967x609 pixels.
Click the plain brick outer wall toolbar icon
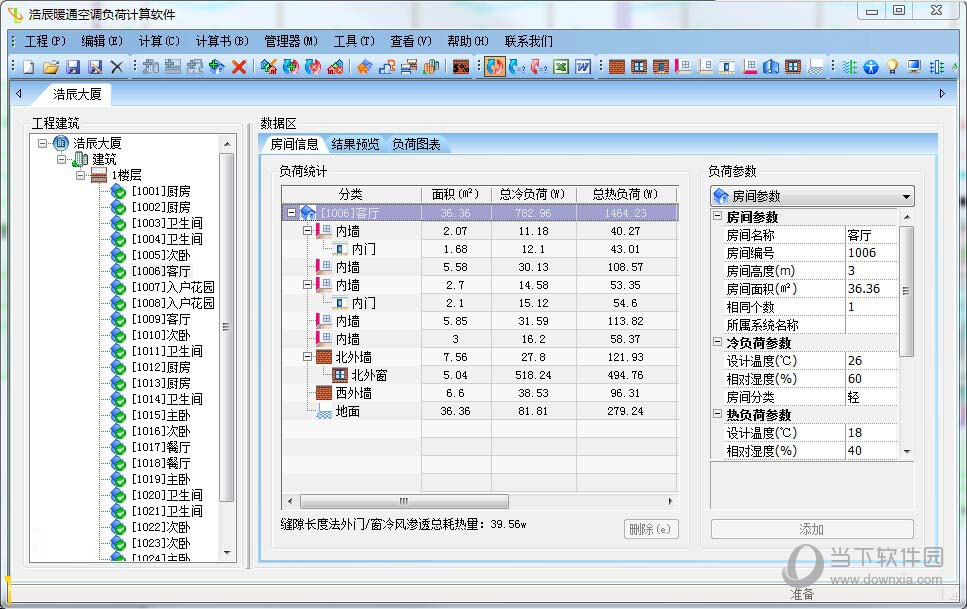617,67
